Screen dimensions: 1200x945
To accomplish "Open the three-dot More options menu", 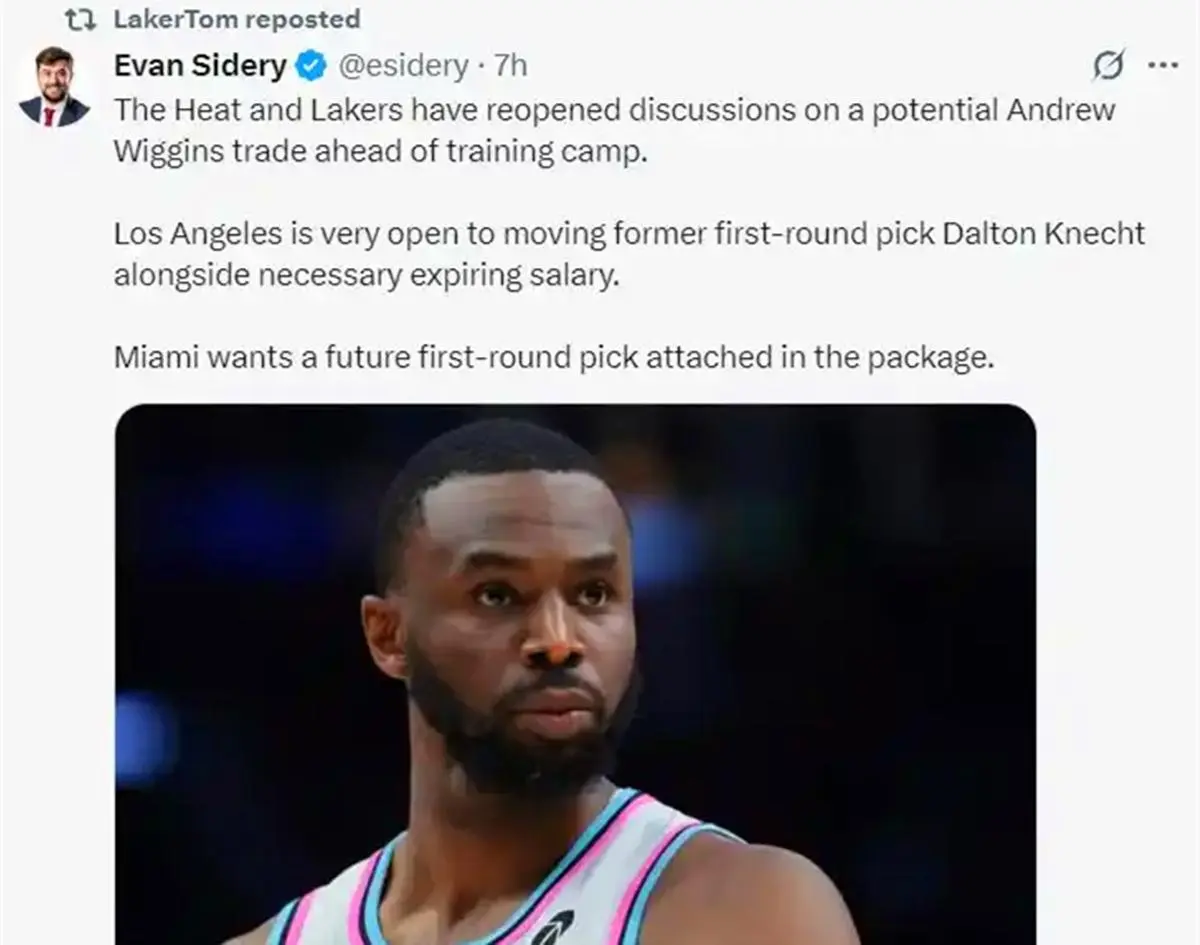I will coord(1163,66).
